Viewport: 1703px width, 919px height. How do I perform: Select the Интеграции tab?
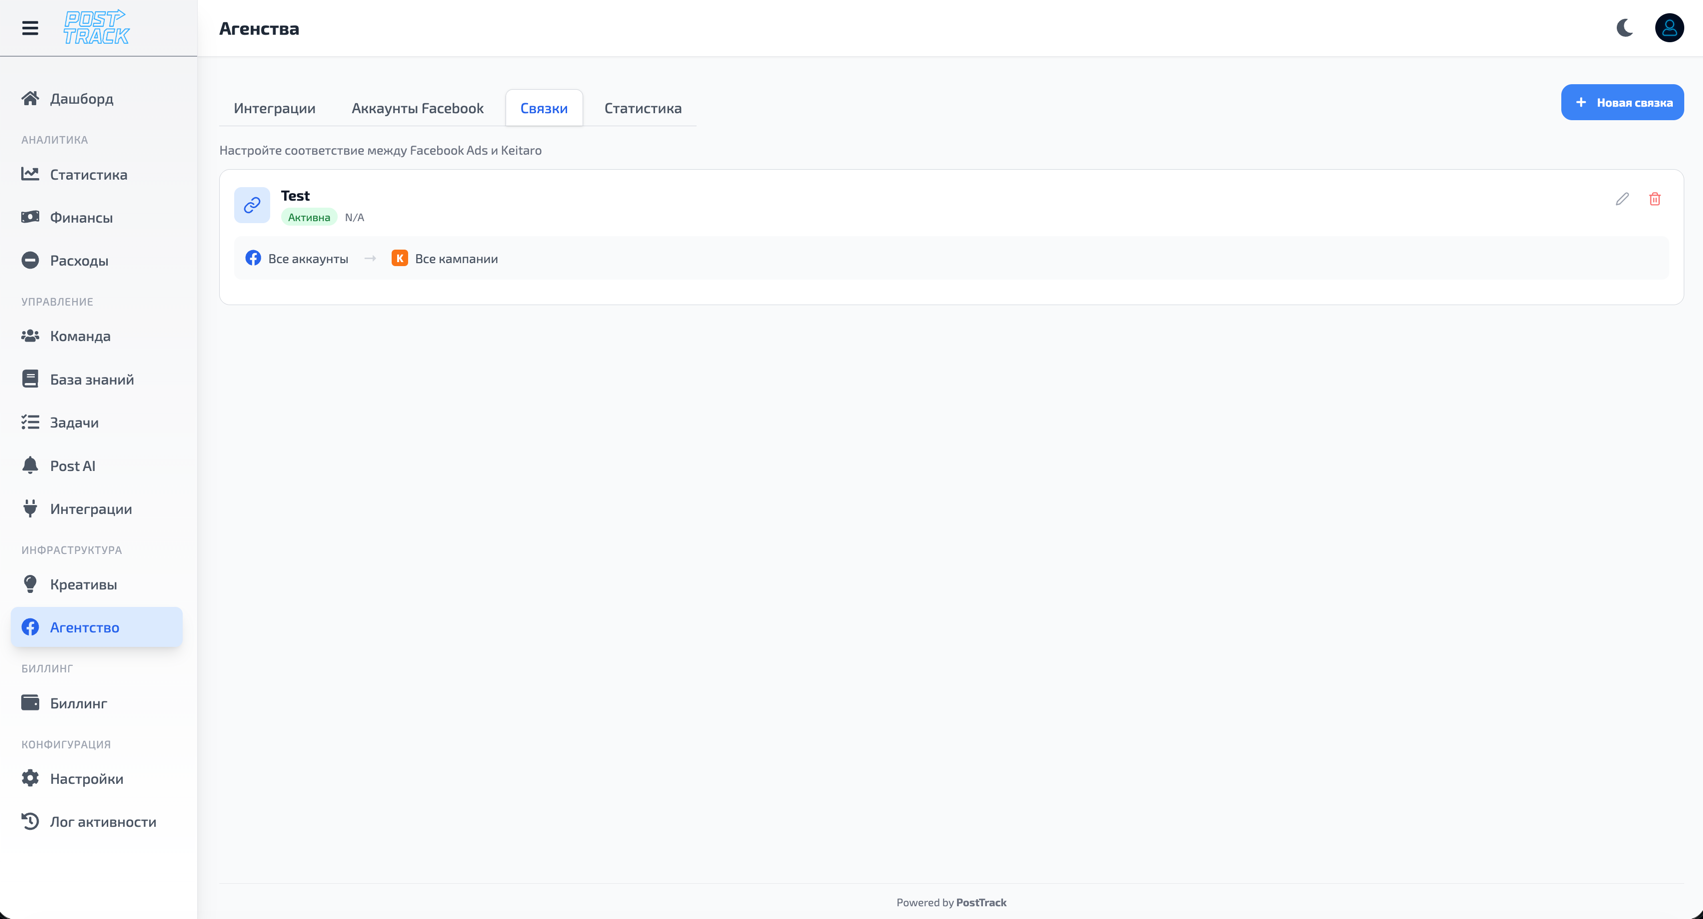[x=274, y=107]
